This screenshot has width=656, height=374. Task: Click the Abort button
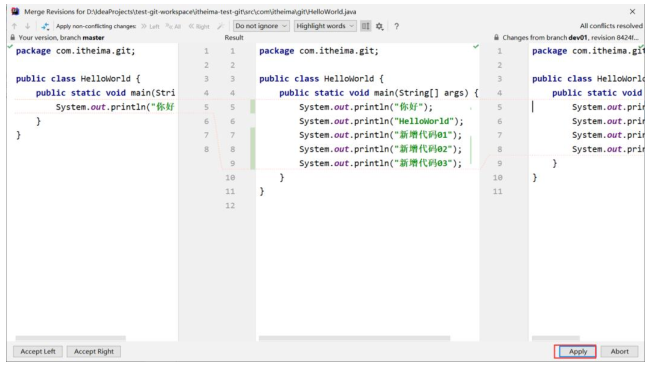[x=619, y=351]
